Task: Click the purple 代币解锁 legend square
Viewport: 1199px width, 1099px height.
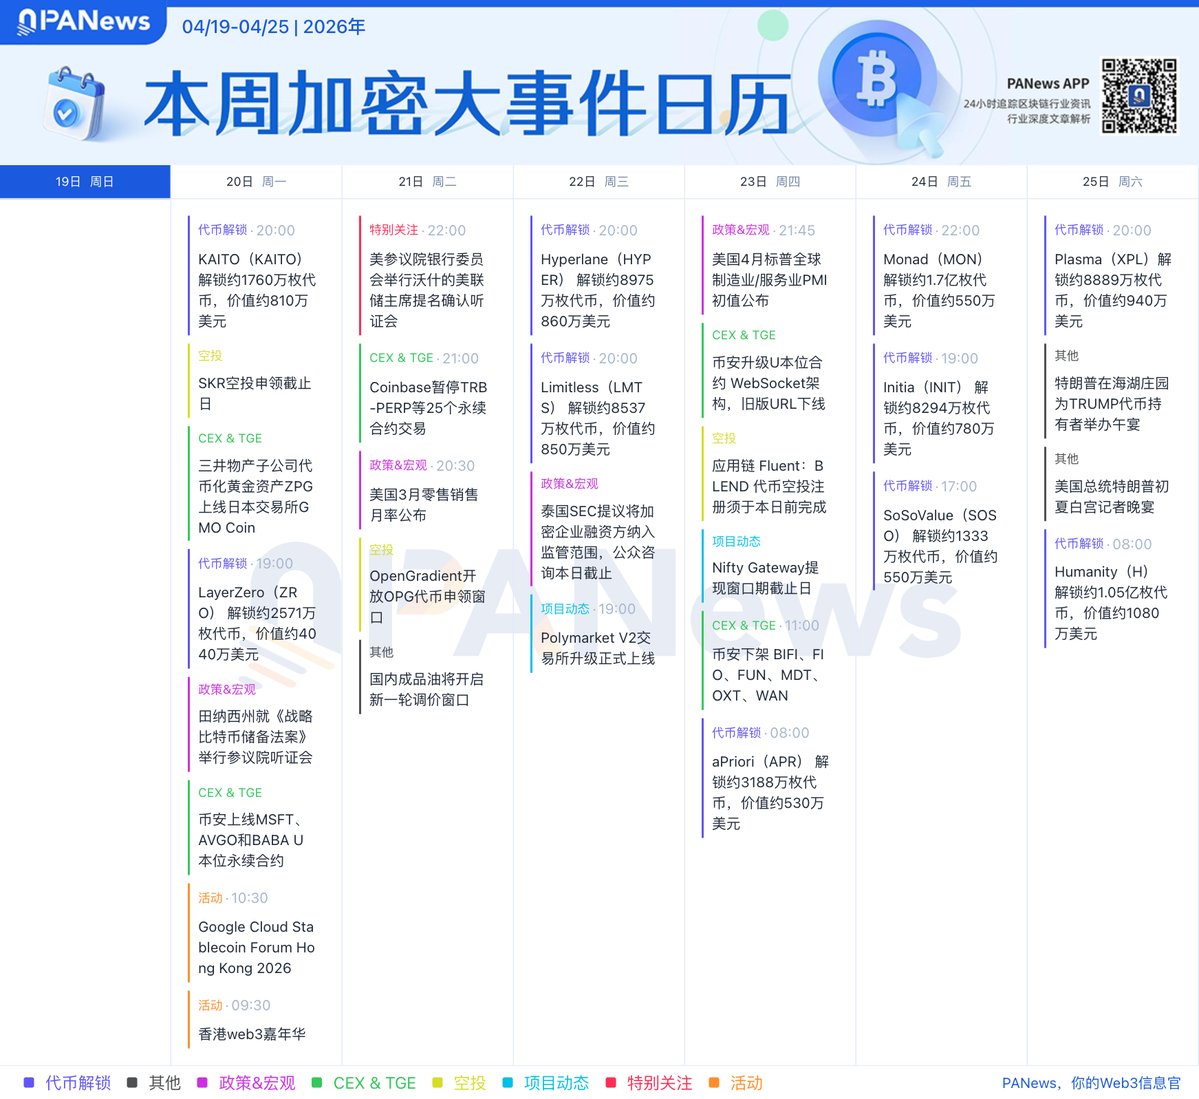Action: pyautogui.click(x=29, y=1083)
